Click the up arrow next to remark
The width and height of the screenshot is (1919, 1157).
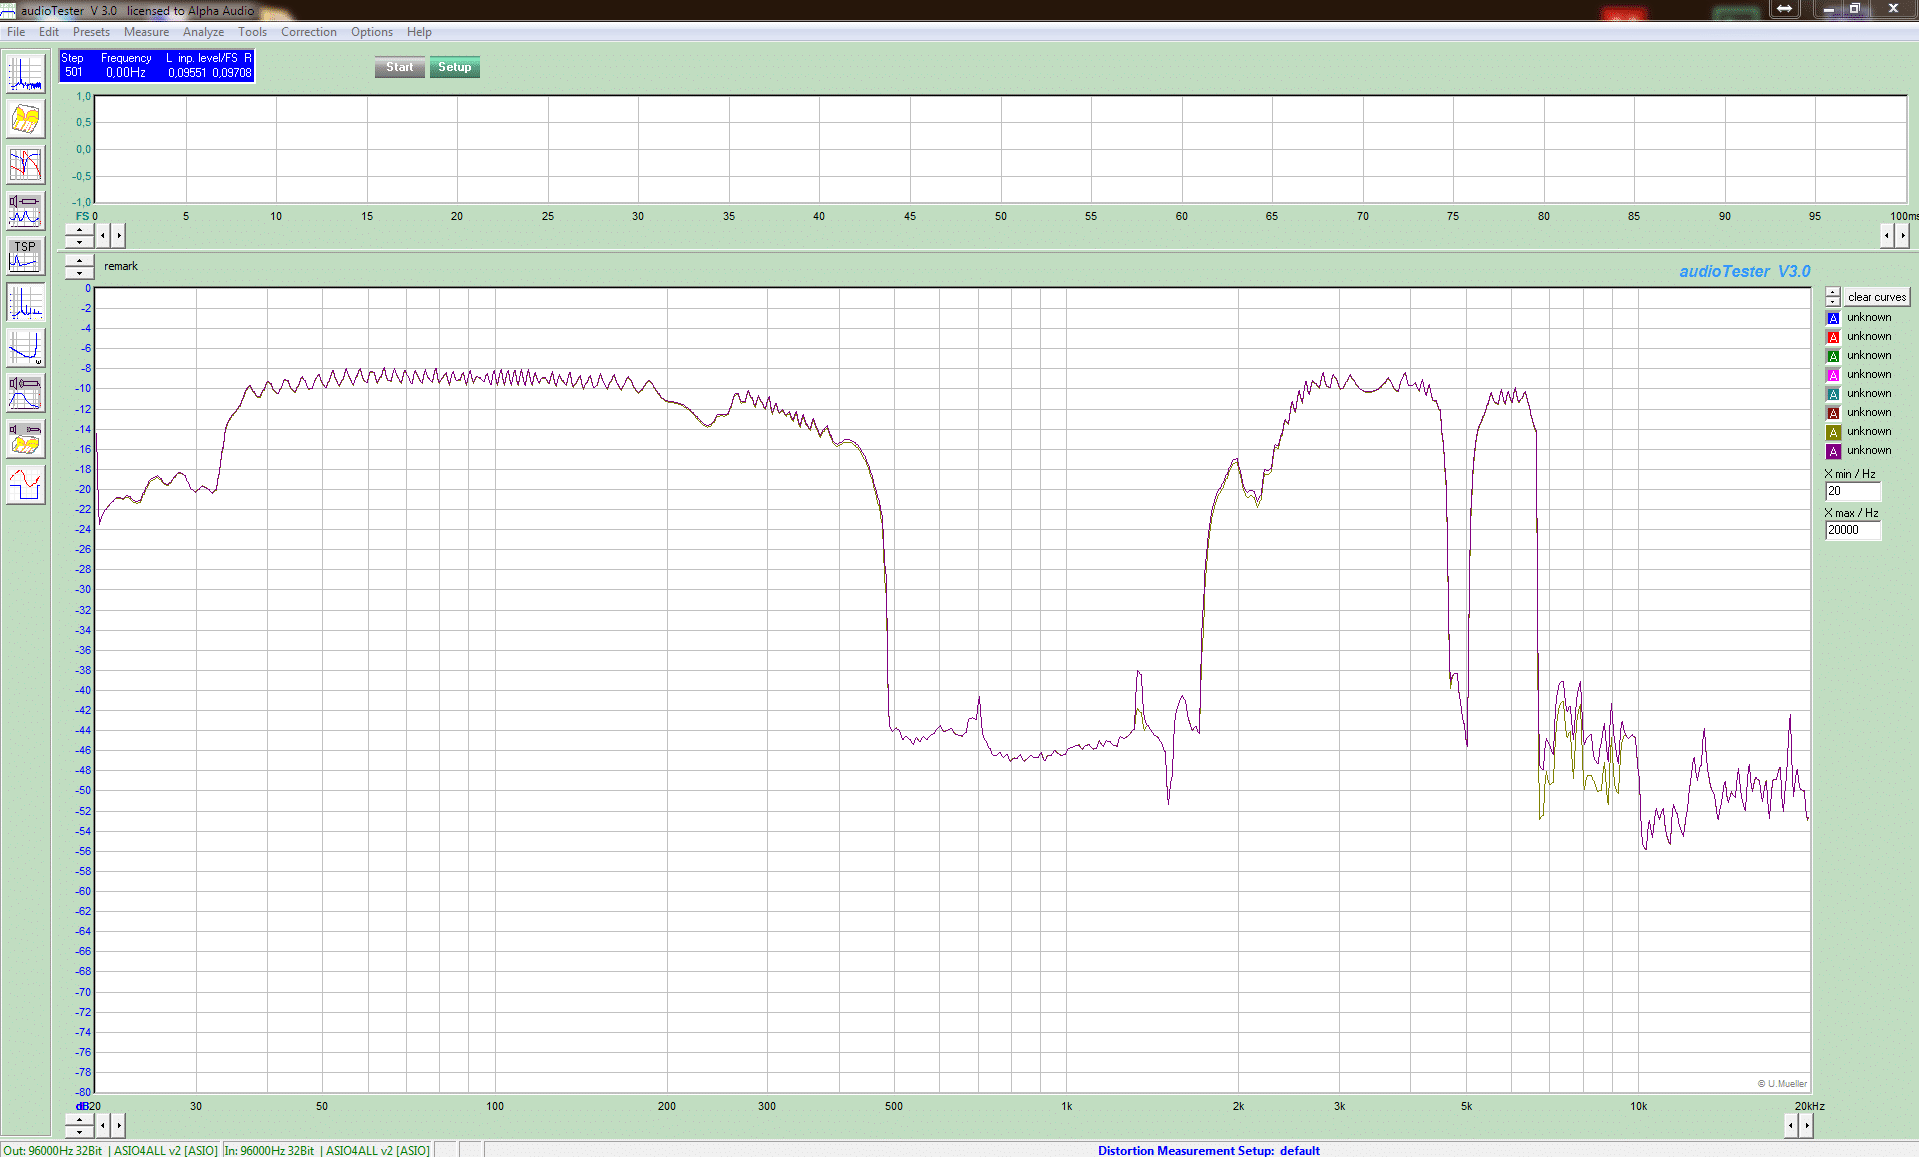tap(79, 261)
